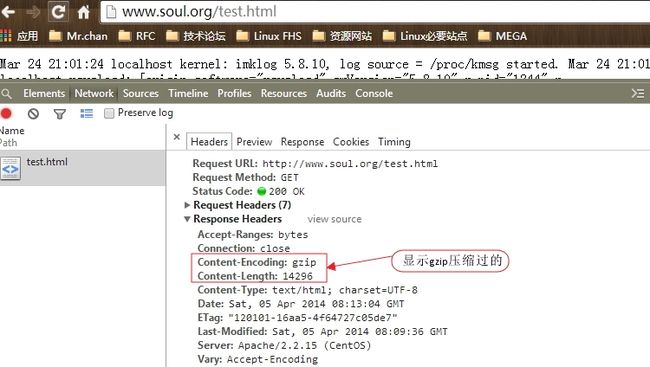
Task: Go back with the browser back arrow
Action: tap(8, 12)
